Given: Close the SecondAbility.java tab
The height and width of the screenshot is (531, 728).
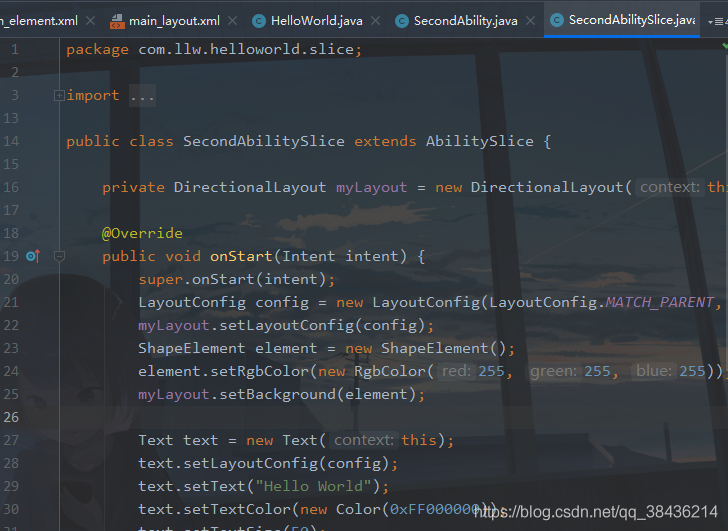Looking at the screenshot, I should coord(531,21).
